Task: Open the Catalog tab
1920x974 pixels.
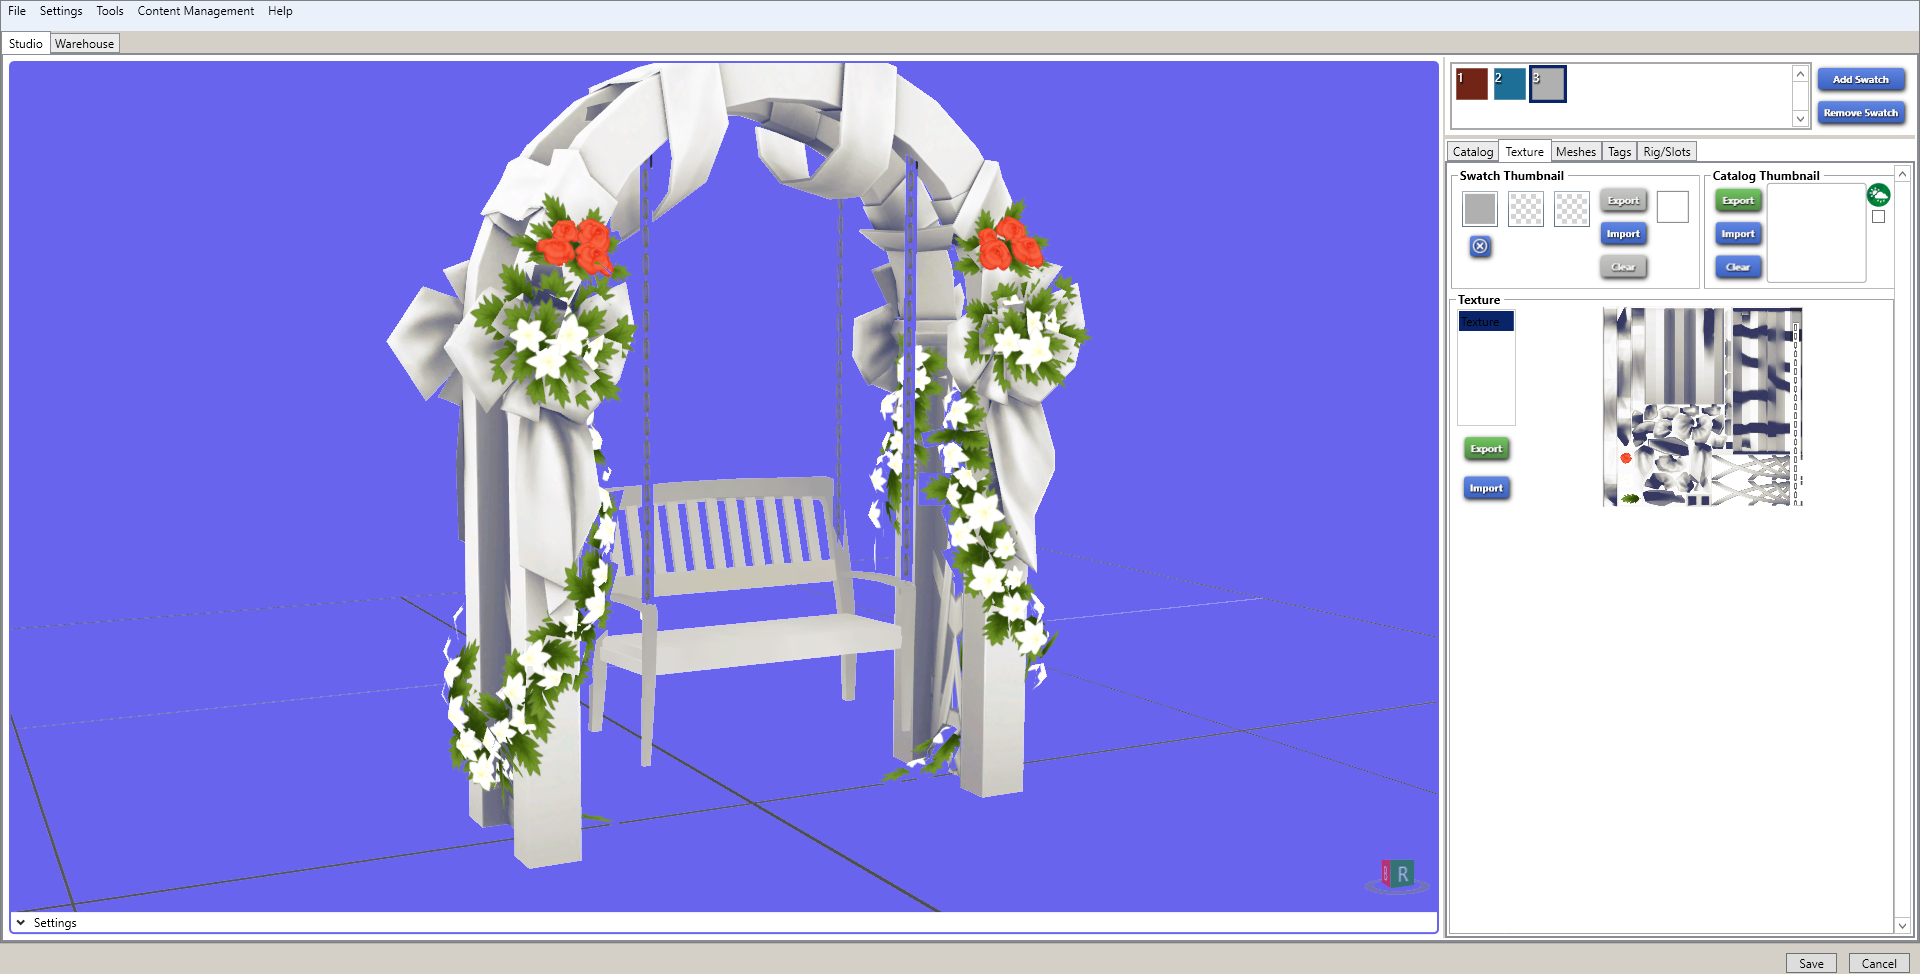Action: 1473,152
